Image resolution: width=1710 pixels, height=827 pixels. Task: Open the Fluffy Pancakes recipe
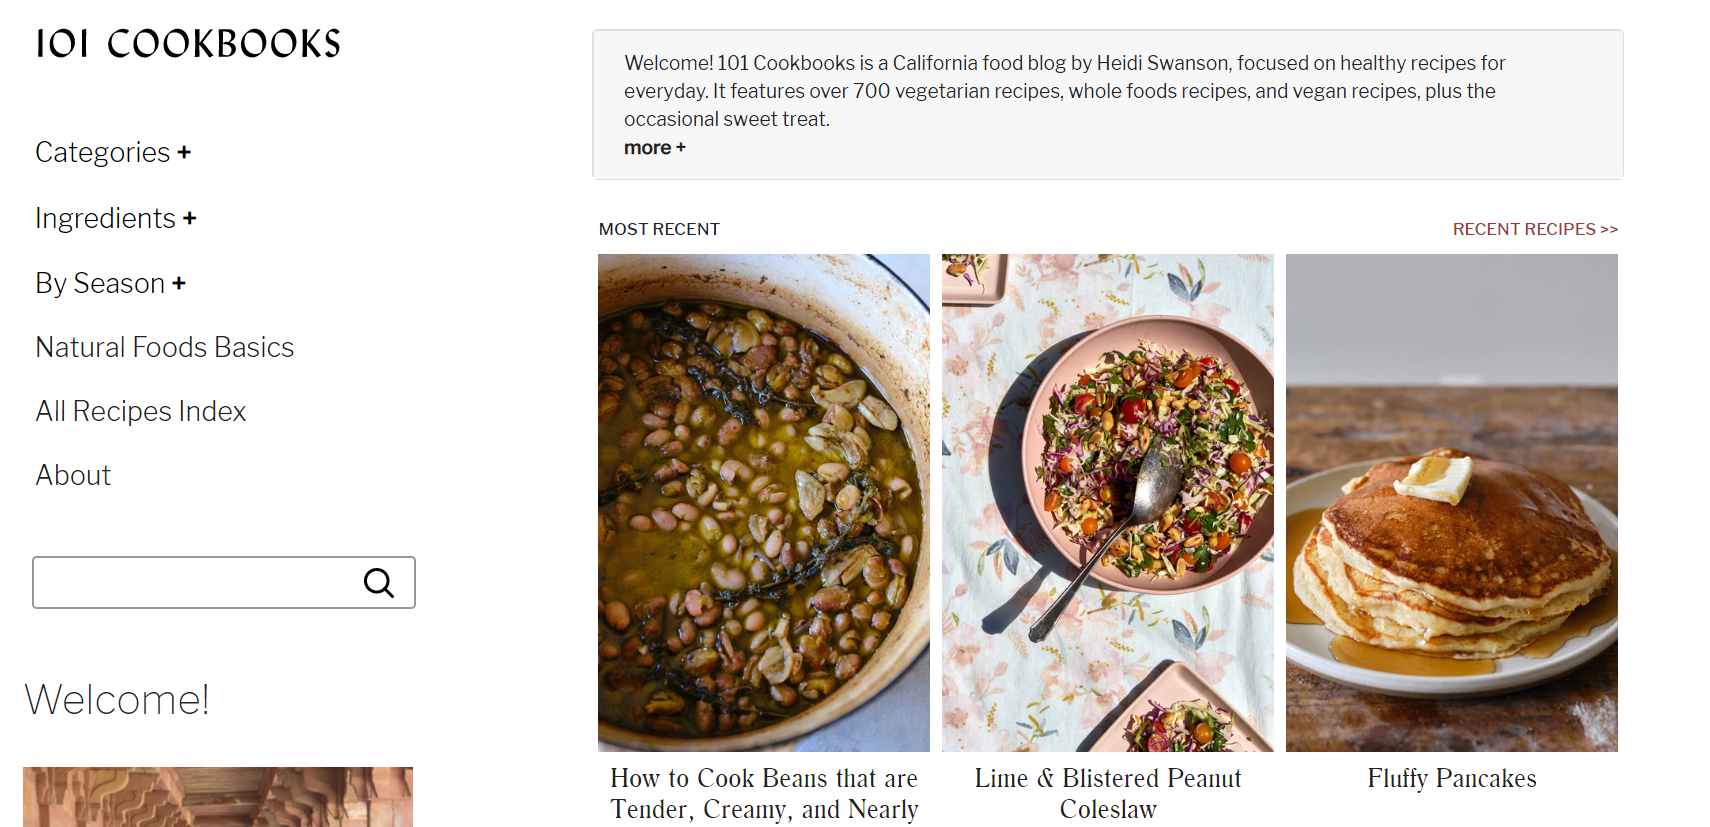point(1451,778)
